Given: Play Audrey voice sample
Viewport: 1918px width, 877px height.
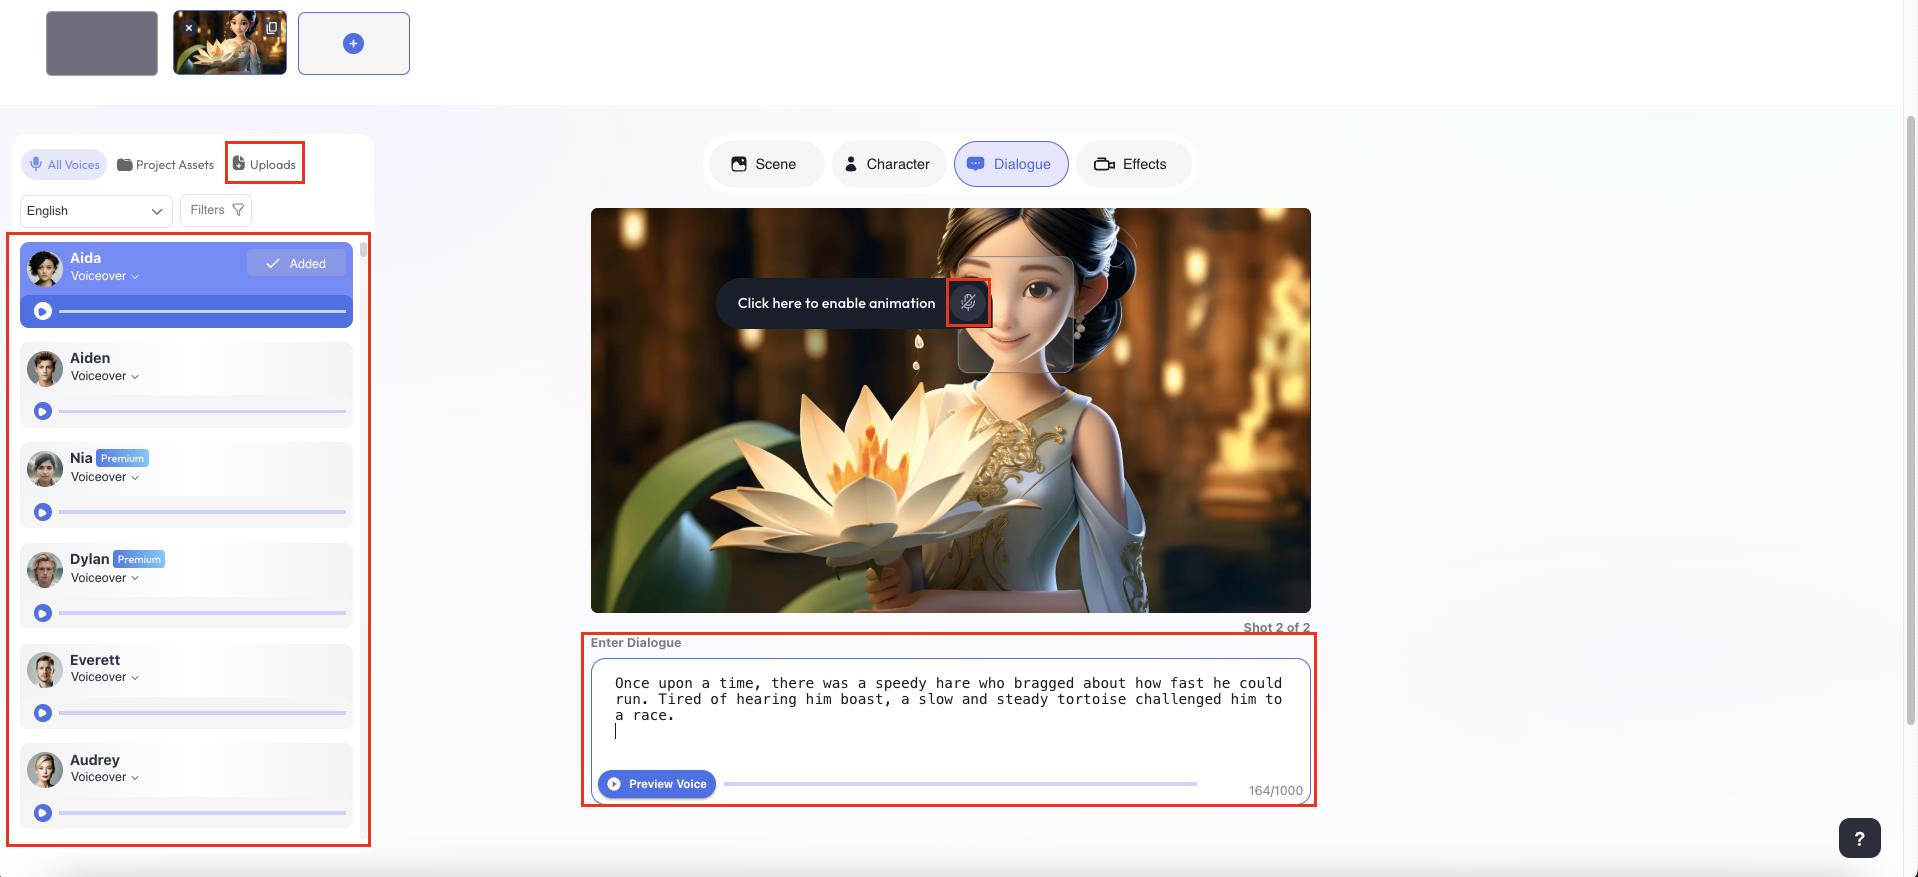Looking at the screenshot, I should (x=43, y=813).
